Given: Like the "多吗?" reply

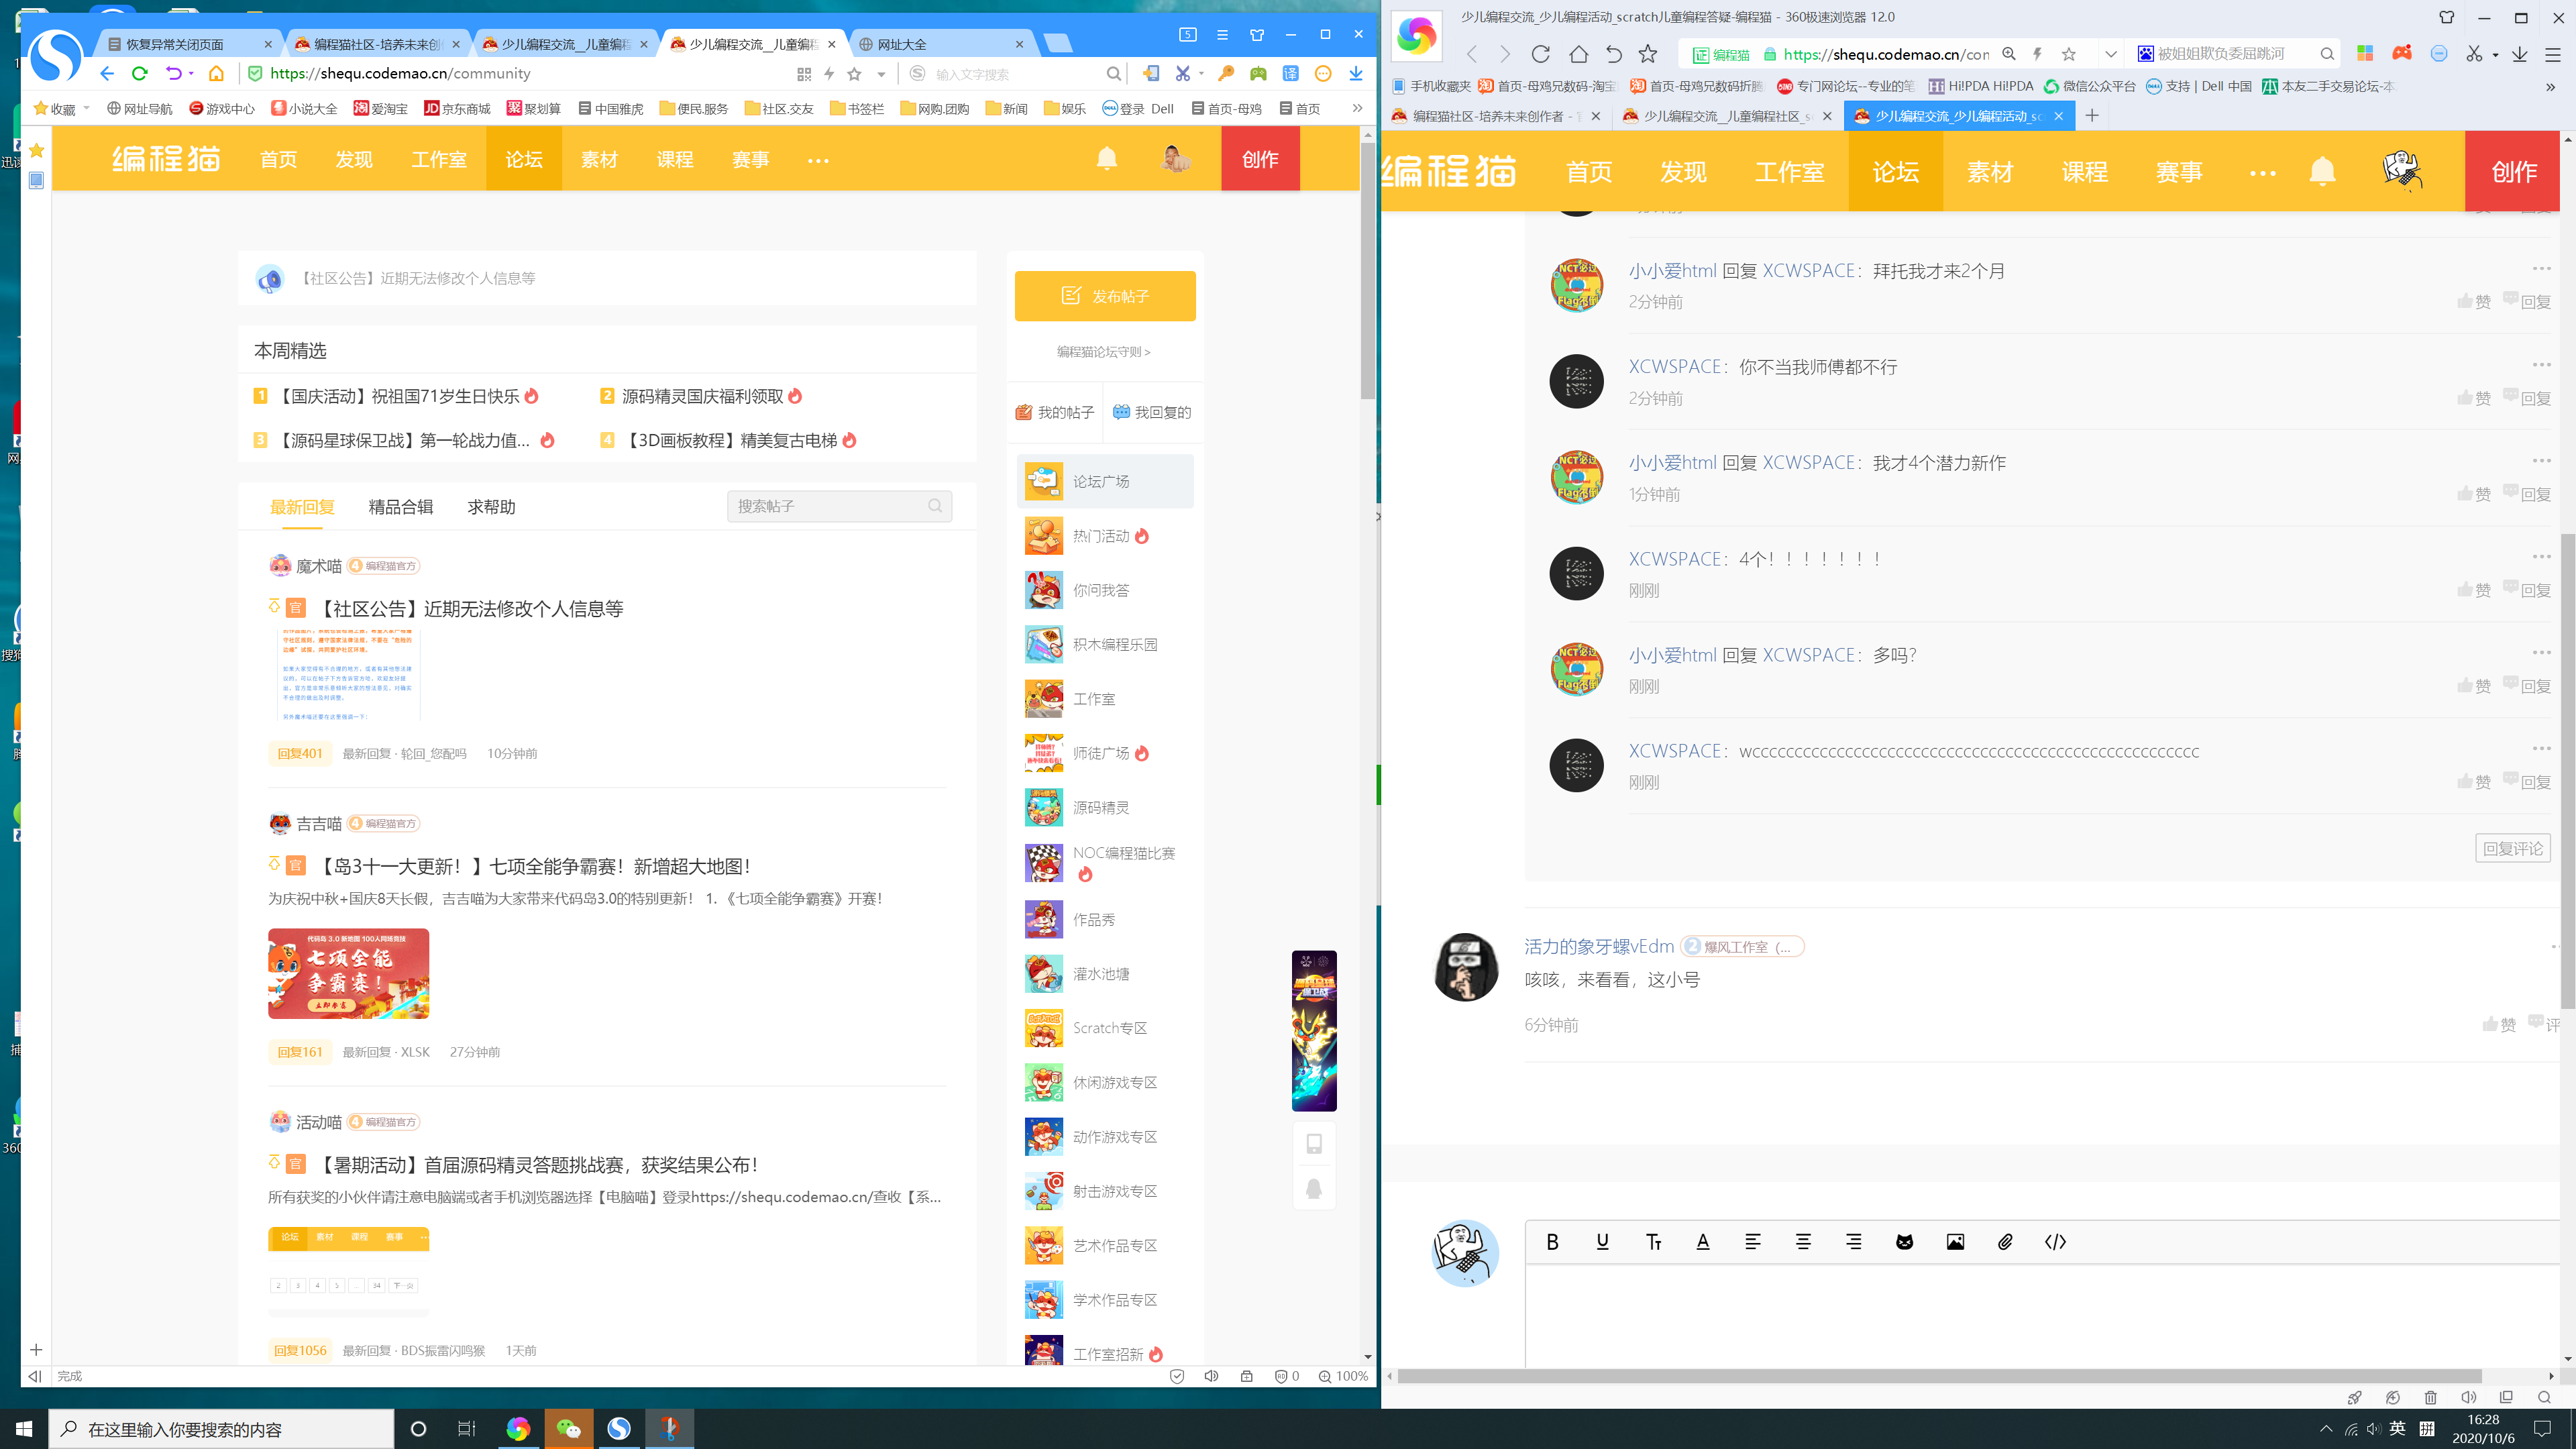Looking at the screenshot, I should click(2474, 686).
